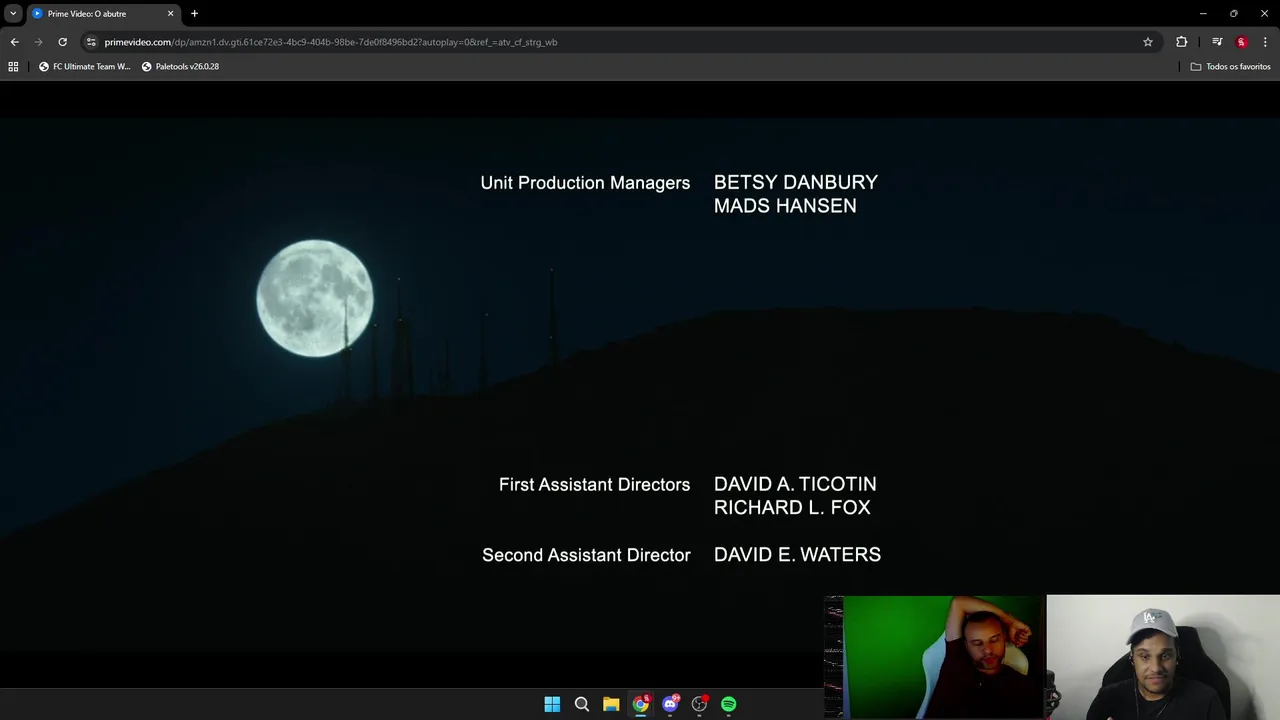Go back to the previous page
Screen dimensions: 1280x720
[x=14, y=42]
